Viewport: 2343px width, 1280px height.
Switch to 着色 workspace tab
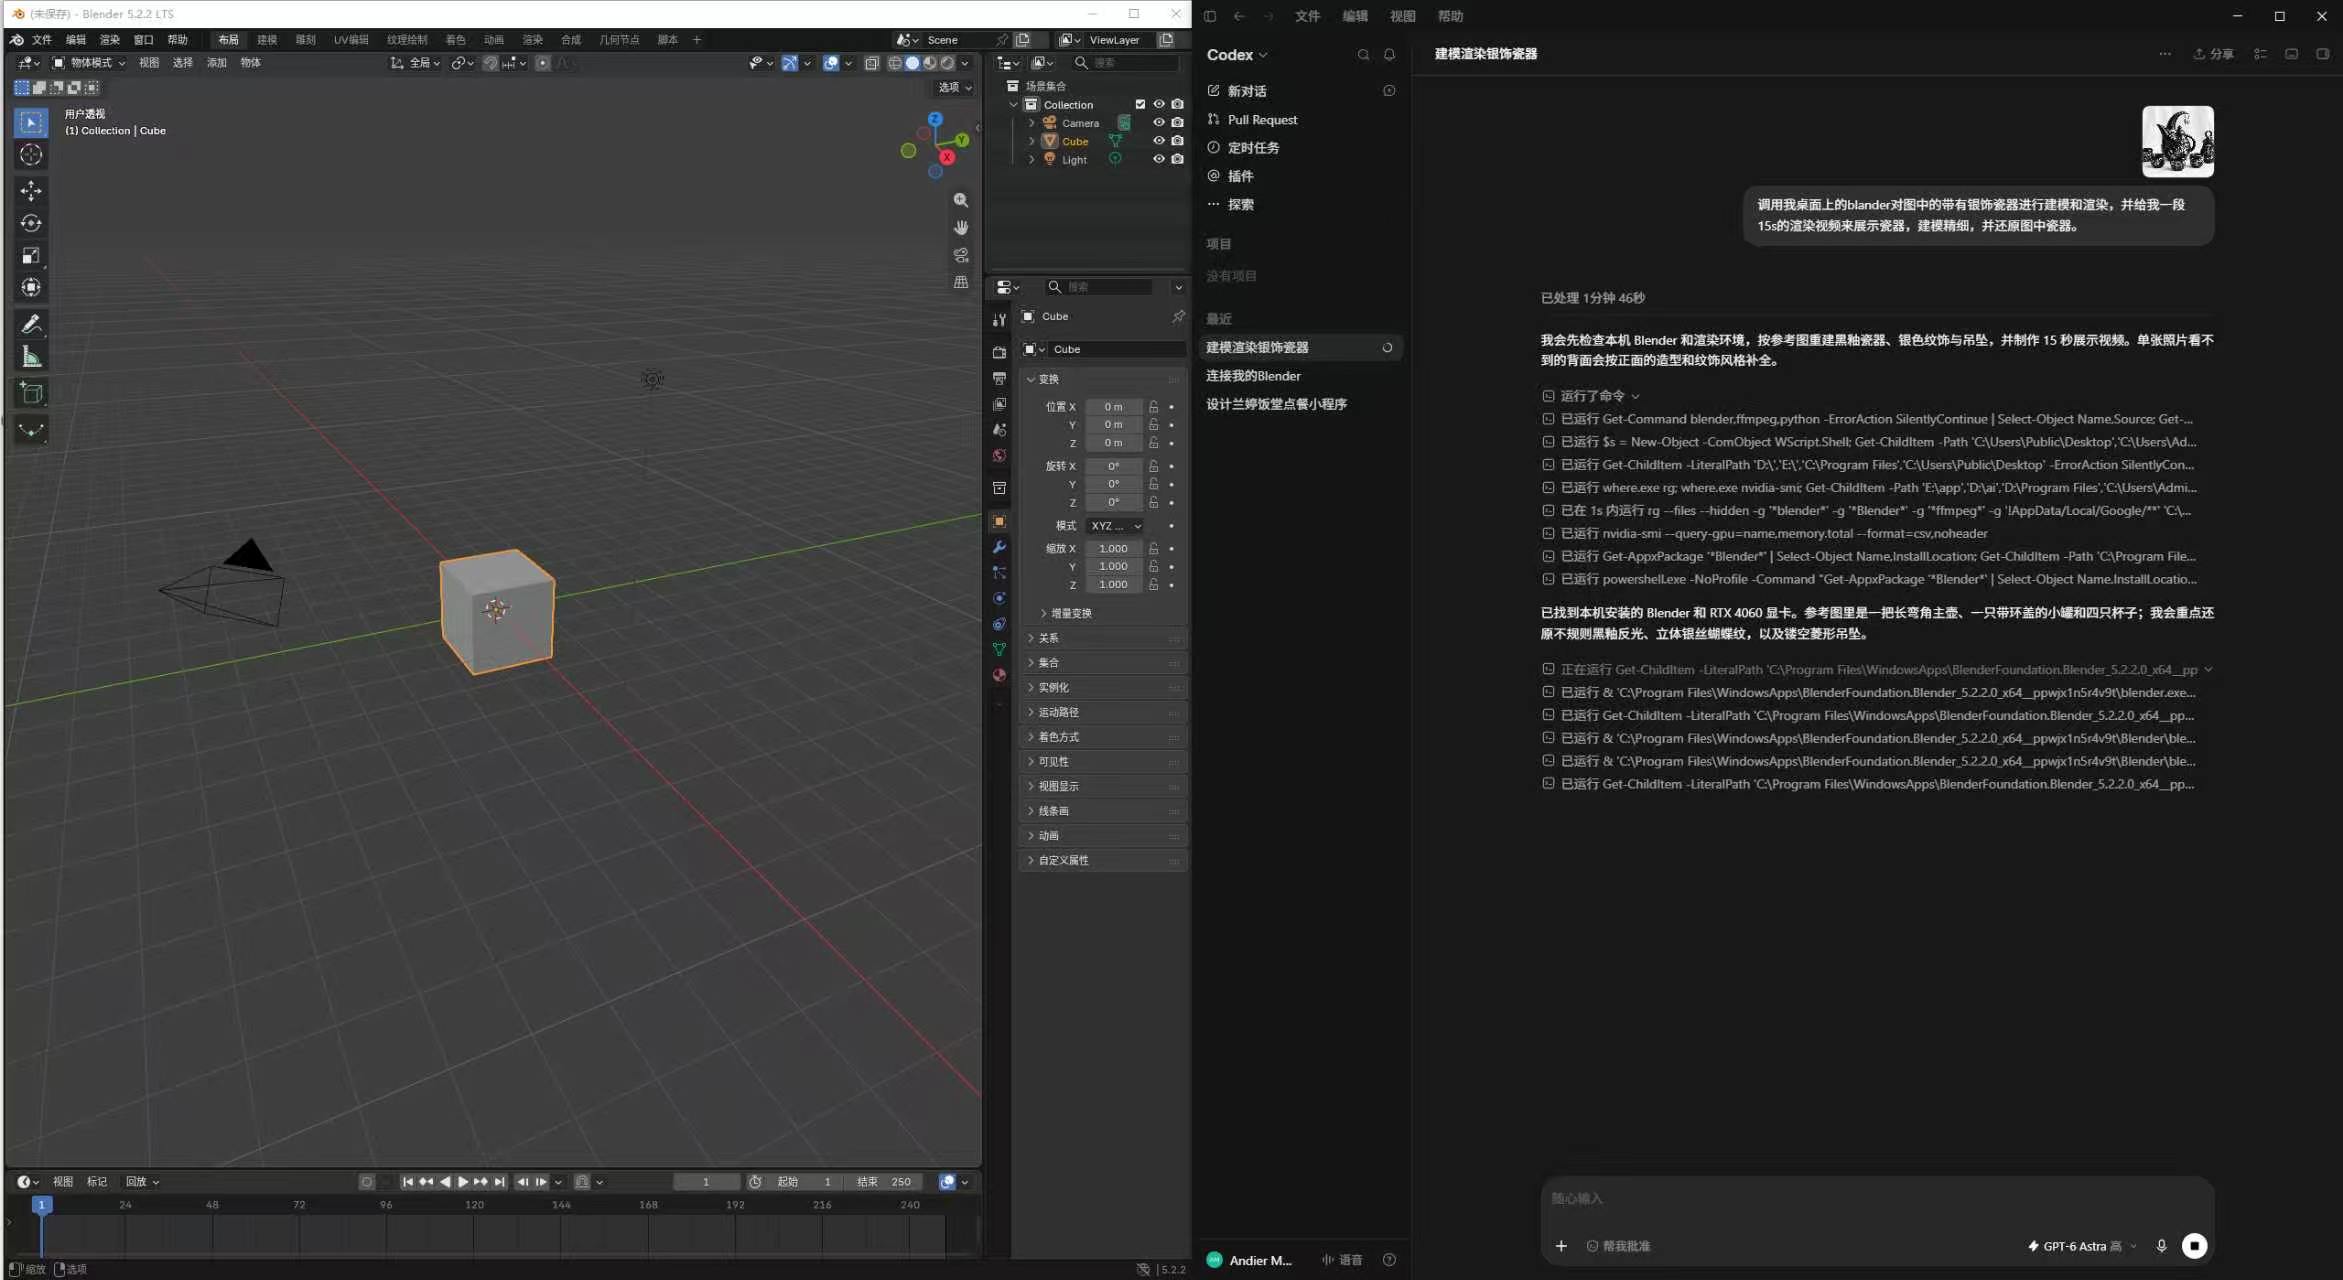[456, 40]
